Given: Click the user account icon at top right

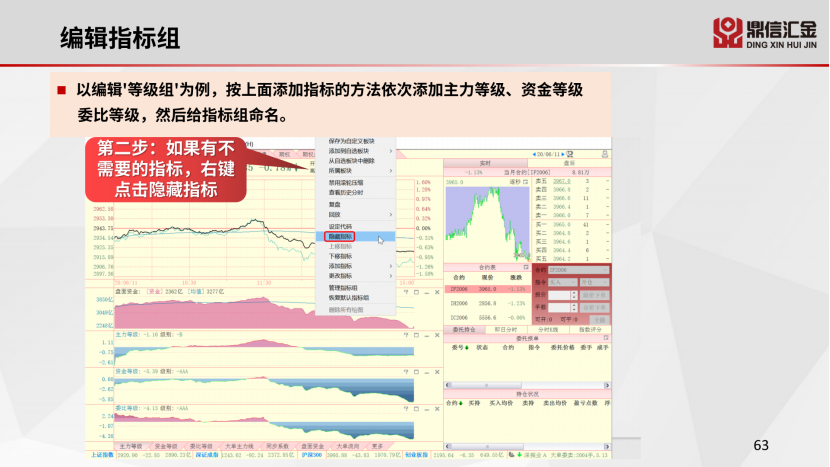Looking at the screenshot, I should point(603,154).
